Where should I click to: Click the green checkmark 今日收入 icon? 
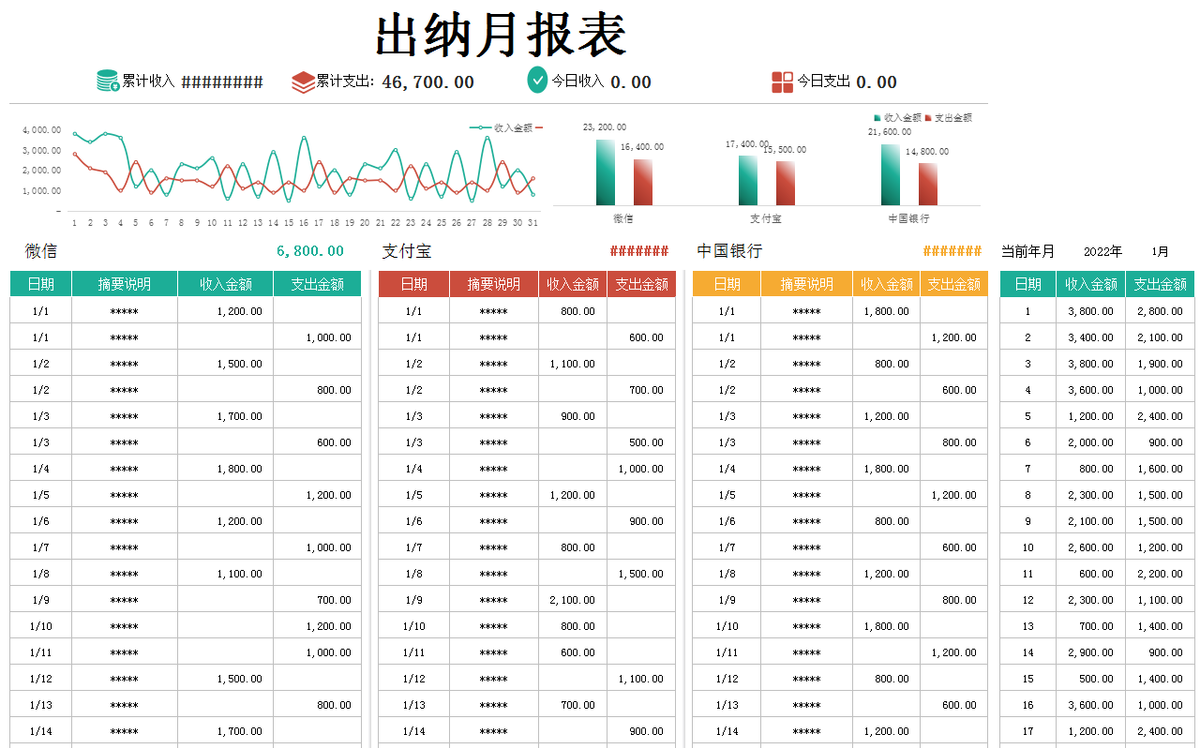pos(537,79)
